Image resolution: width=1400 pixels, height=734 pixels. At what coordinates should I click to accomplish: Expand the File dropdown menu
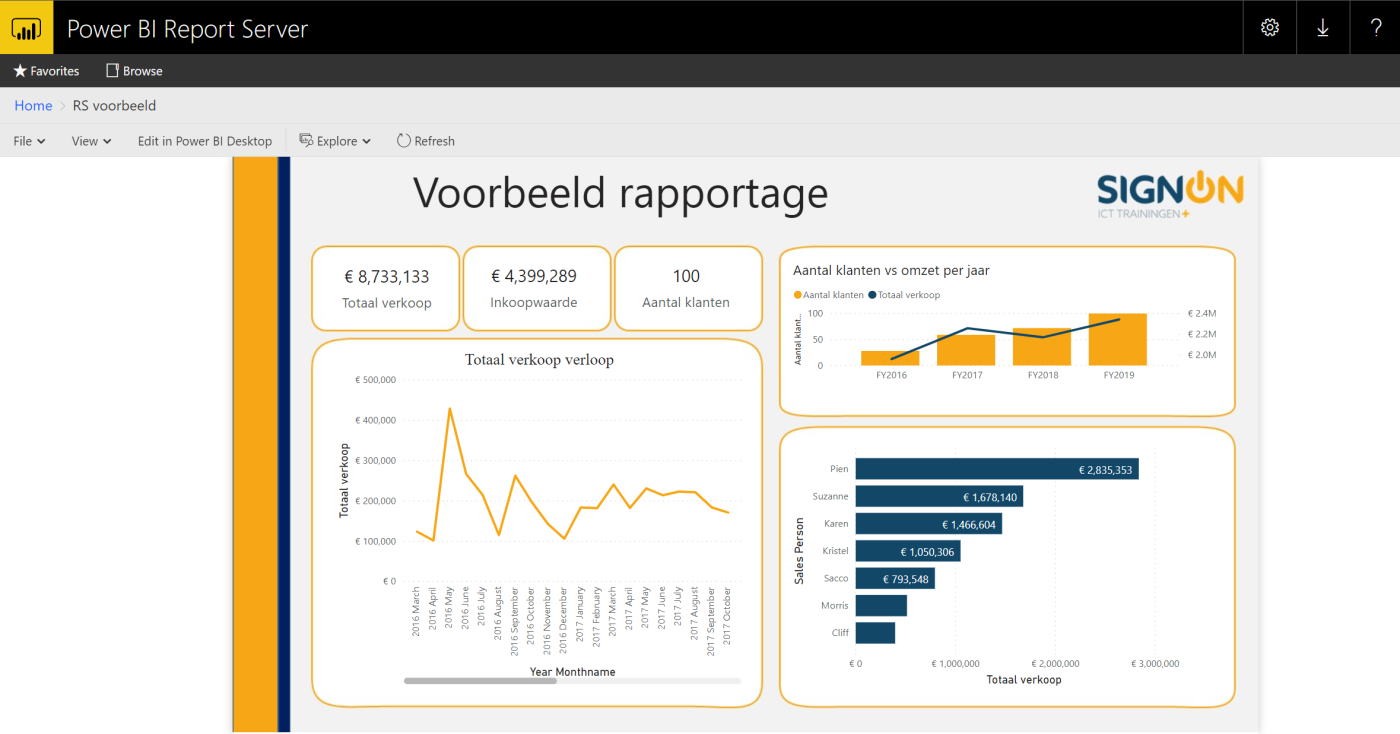(29, 141)
